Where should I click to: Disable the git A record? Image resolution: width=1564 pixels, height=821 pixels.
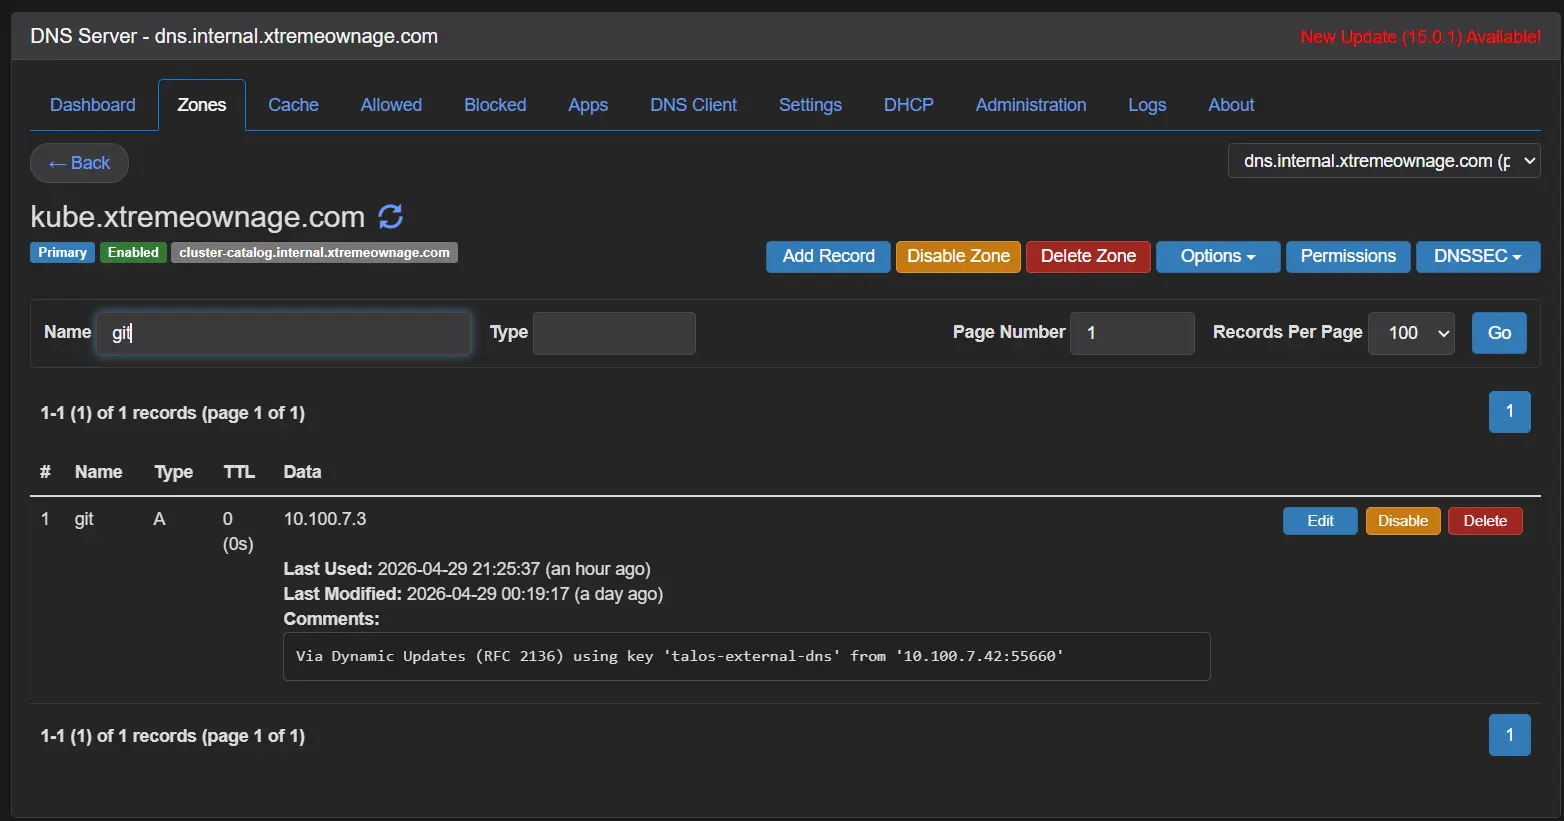1402,521
